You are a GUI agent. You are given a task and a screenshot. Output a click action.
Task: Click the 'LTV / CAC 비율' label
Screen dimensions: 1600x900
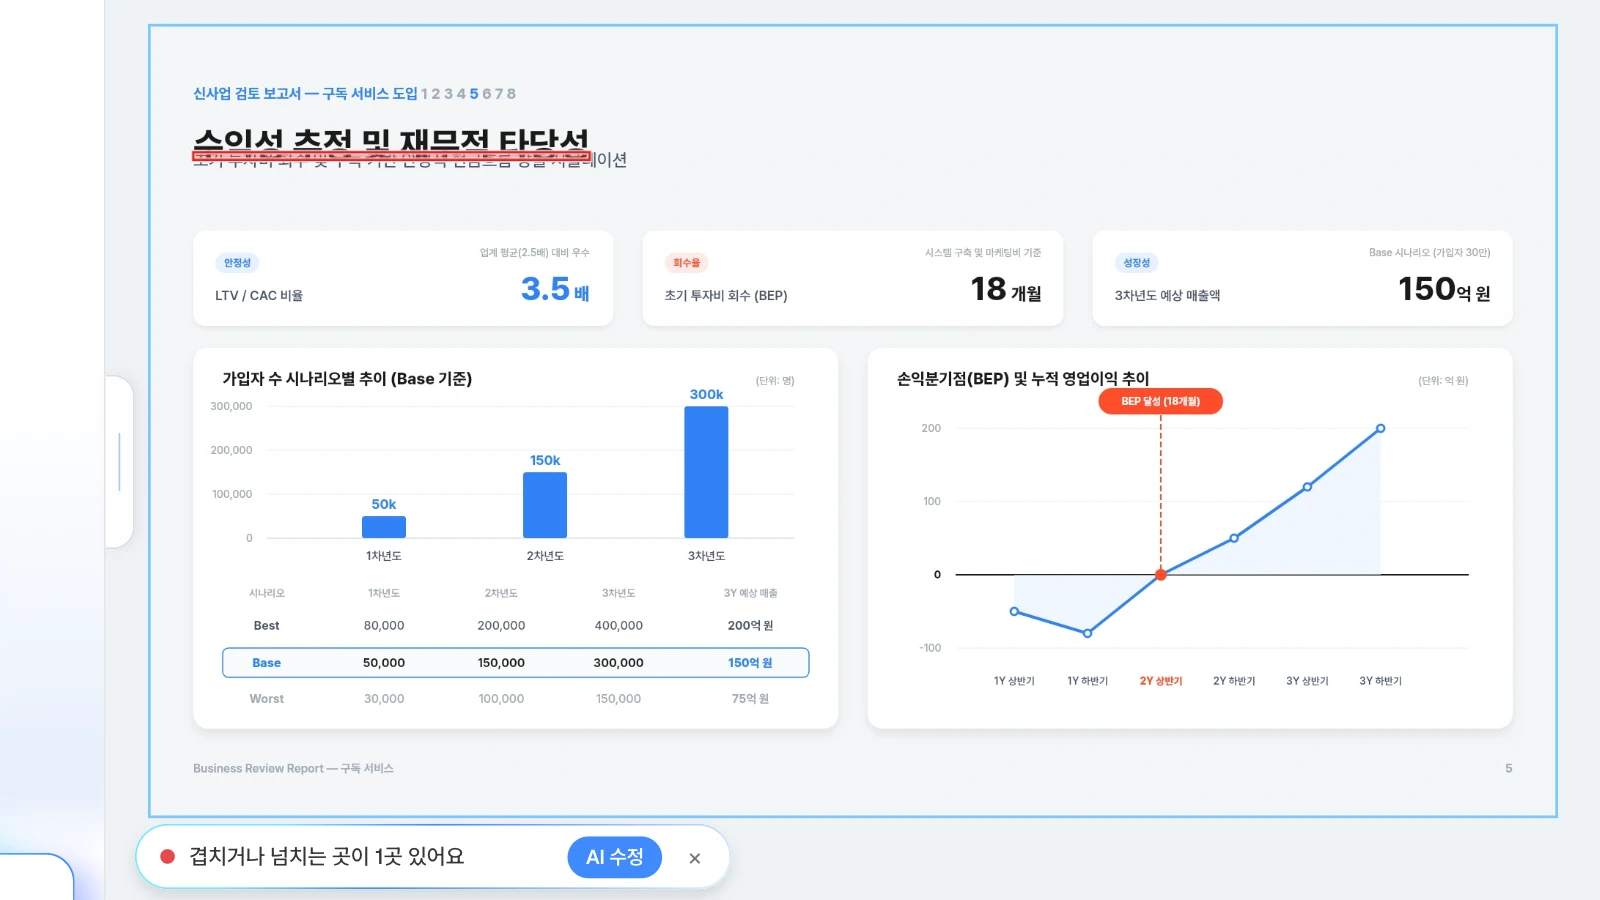coord(259,296)
